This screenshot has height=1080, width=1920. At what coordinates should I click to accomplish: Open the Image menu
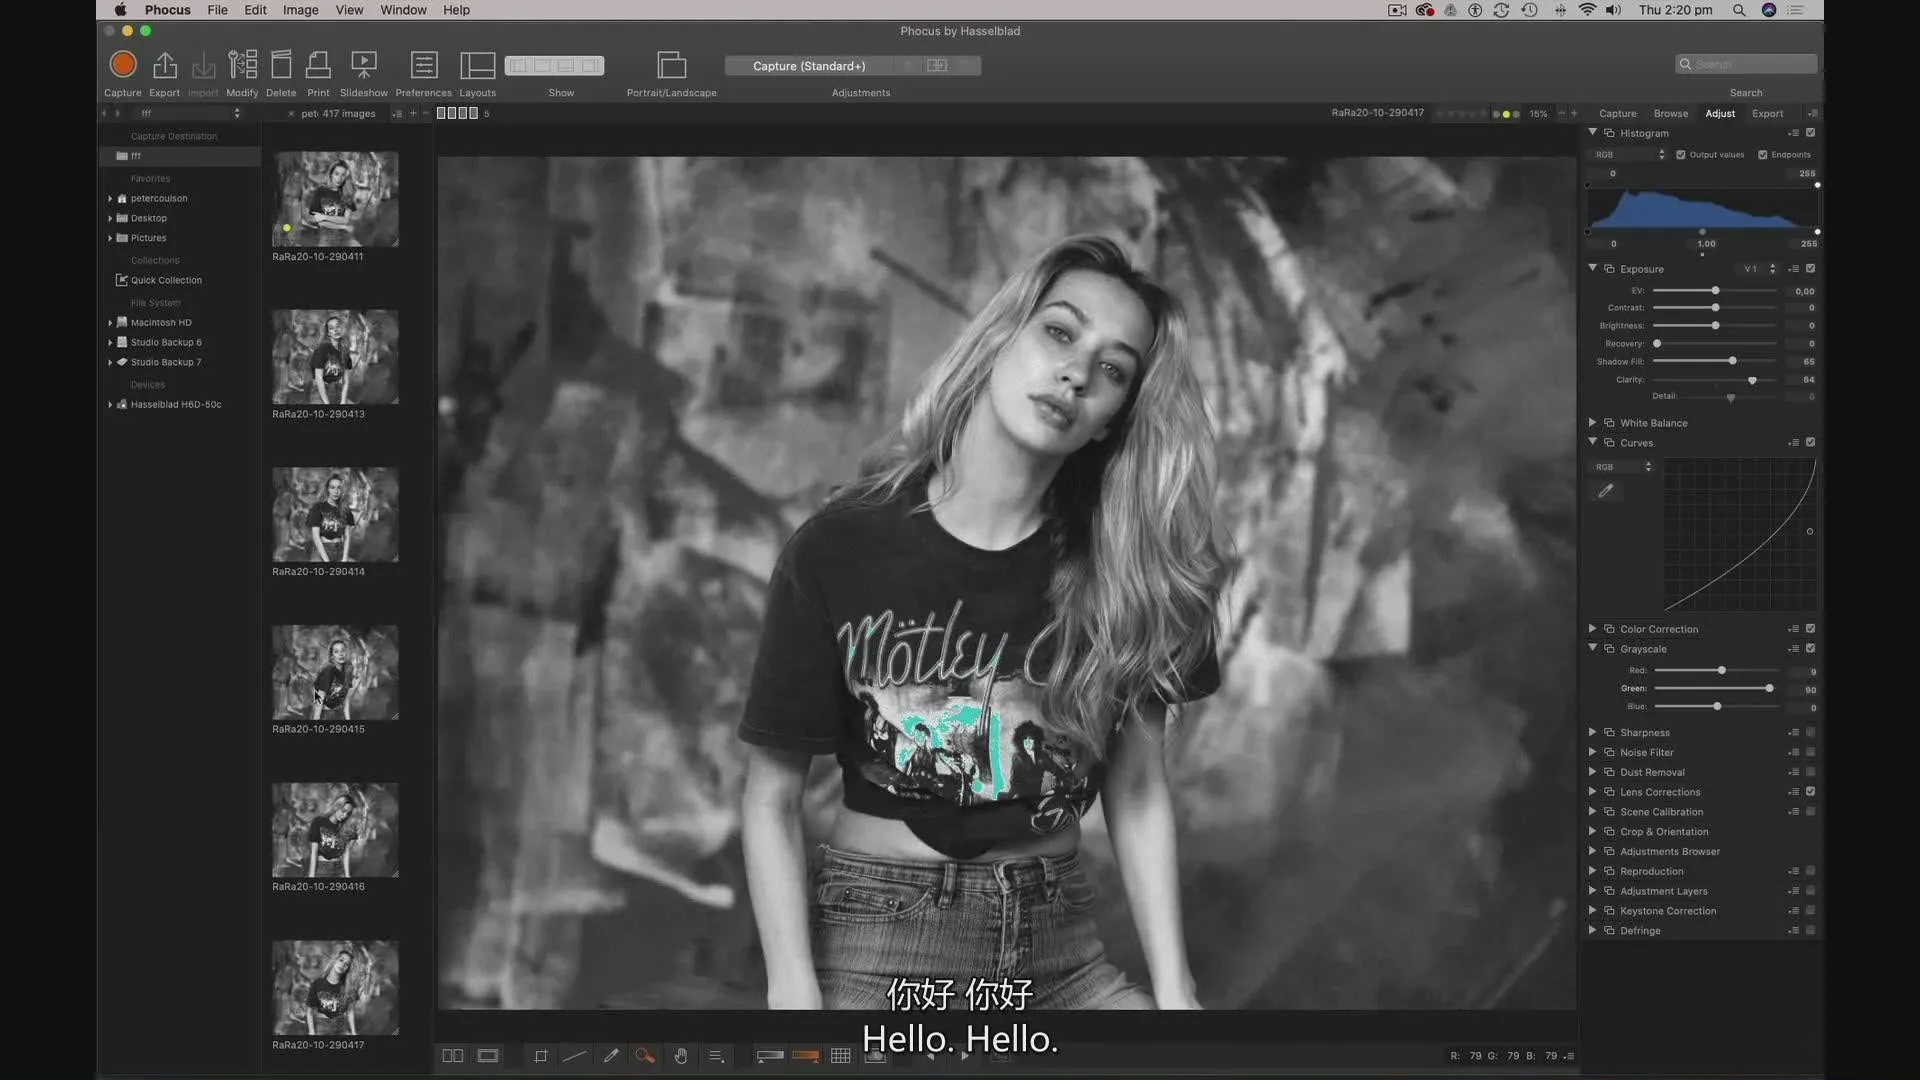300,10
